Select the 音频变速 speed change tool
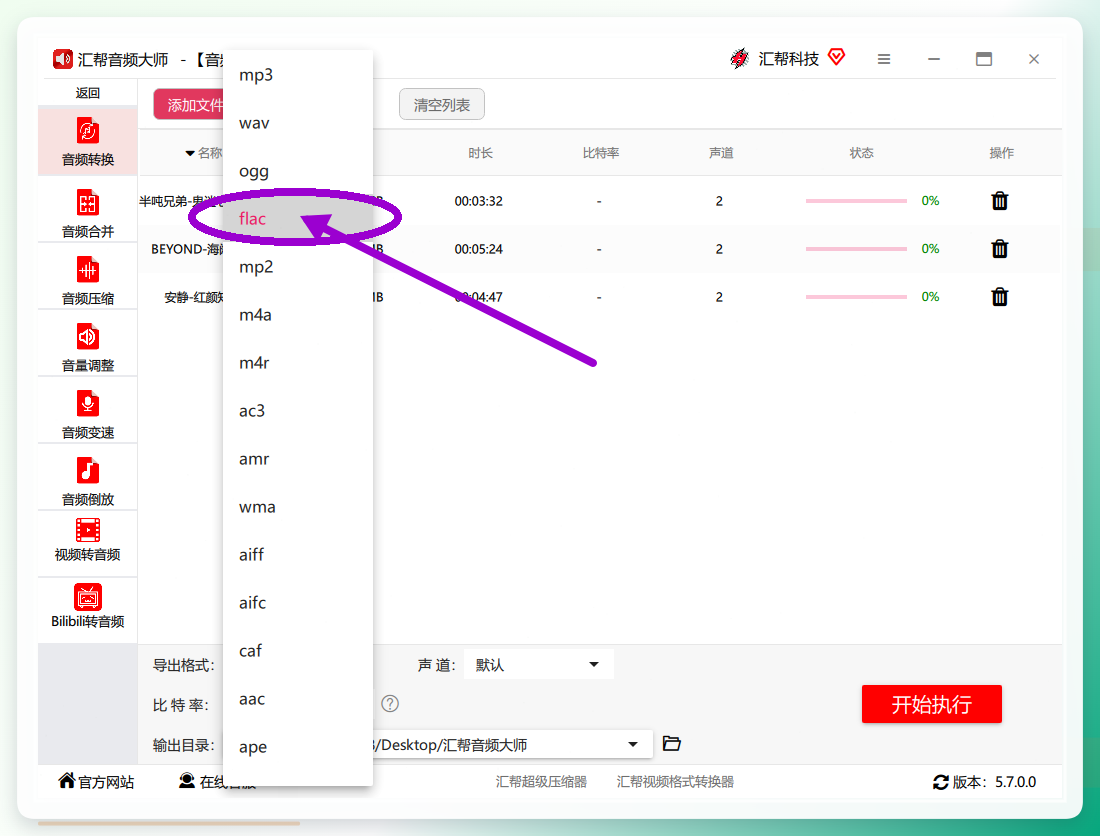This screenshot has height=836, width=1100. [x=88, y=414]
